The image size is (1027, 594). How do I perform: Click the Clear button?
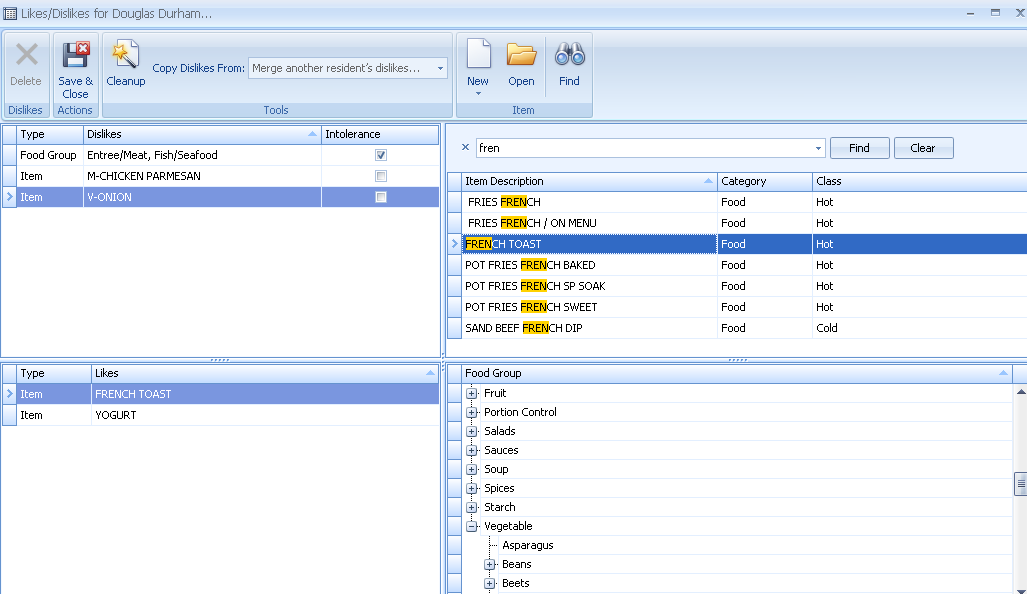tap(923, 148)
